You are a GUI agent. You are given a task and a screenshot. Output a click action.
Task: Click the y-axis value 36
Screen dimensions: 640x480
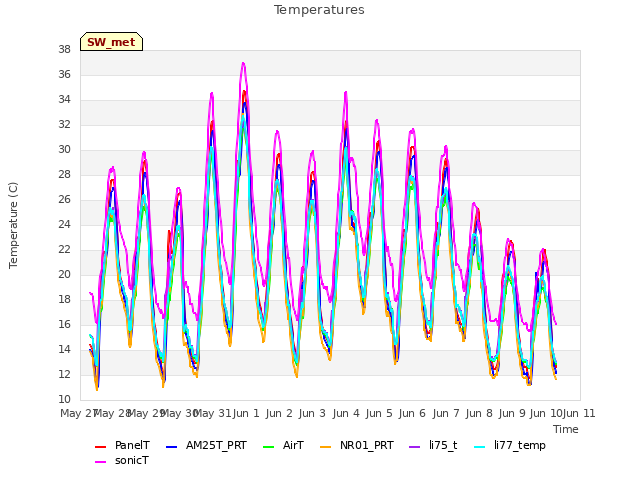coord(64,74)
